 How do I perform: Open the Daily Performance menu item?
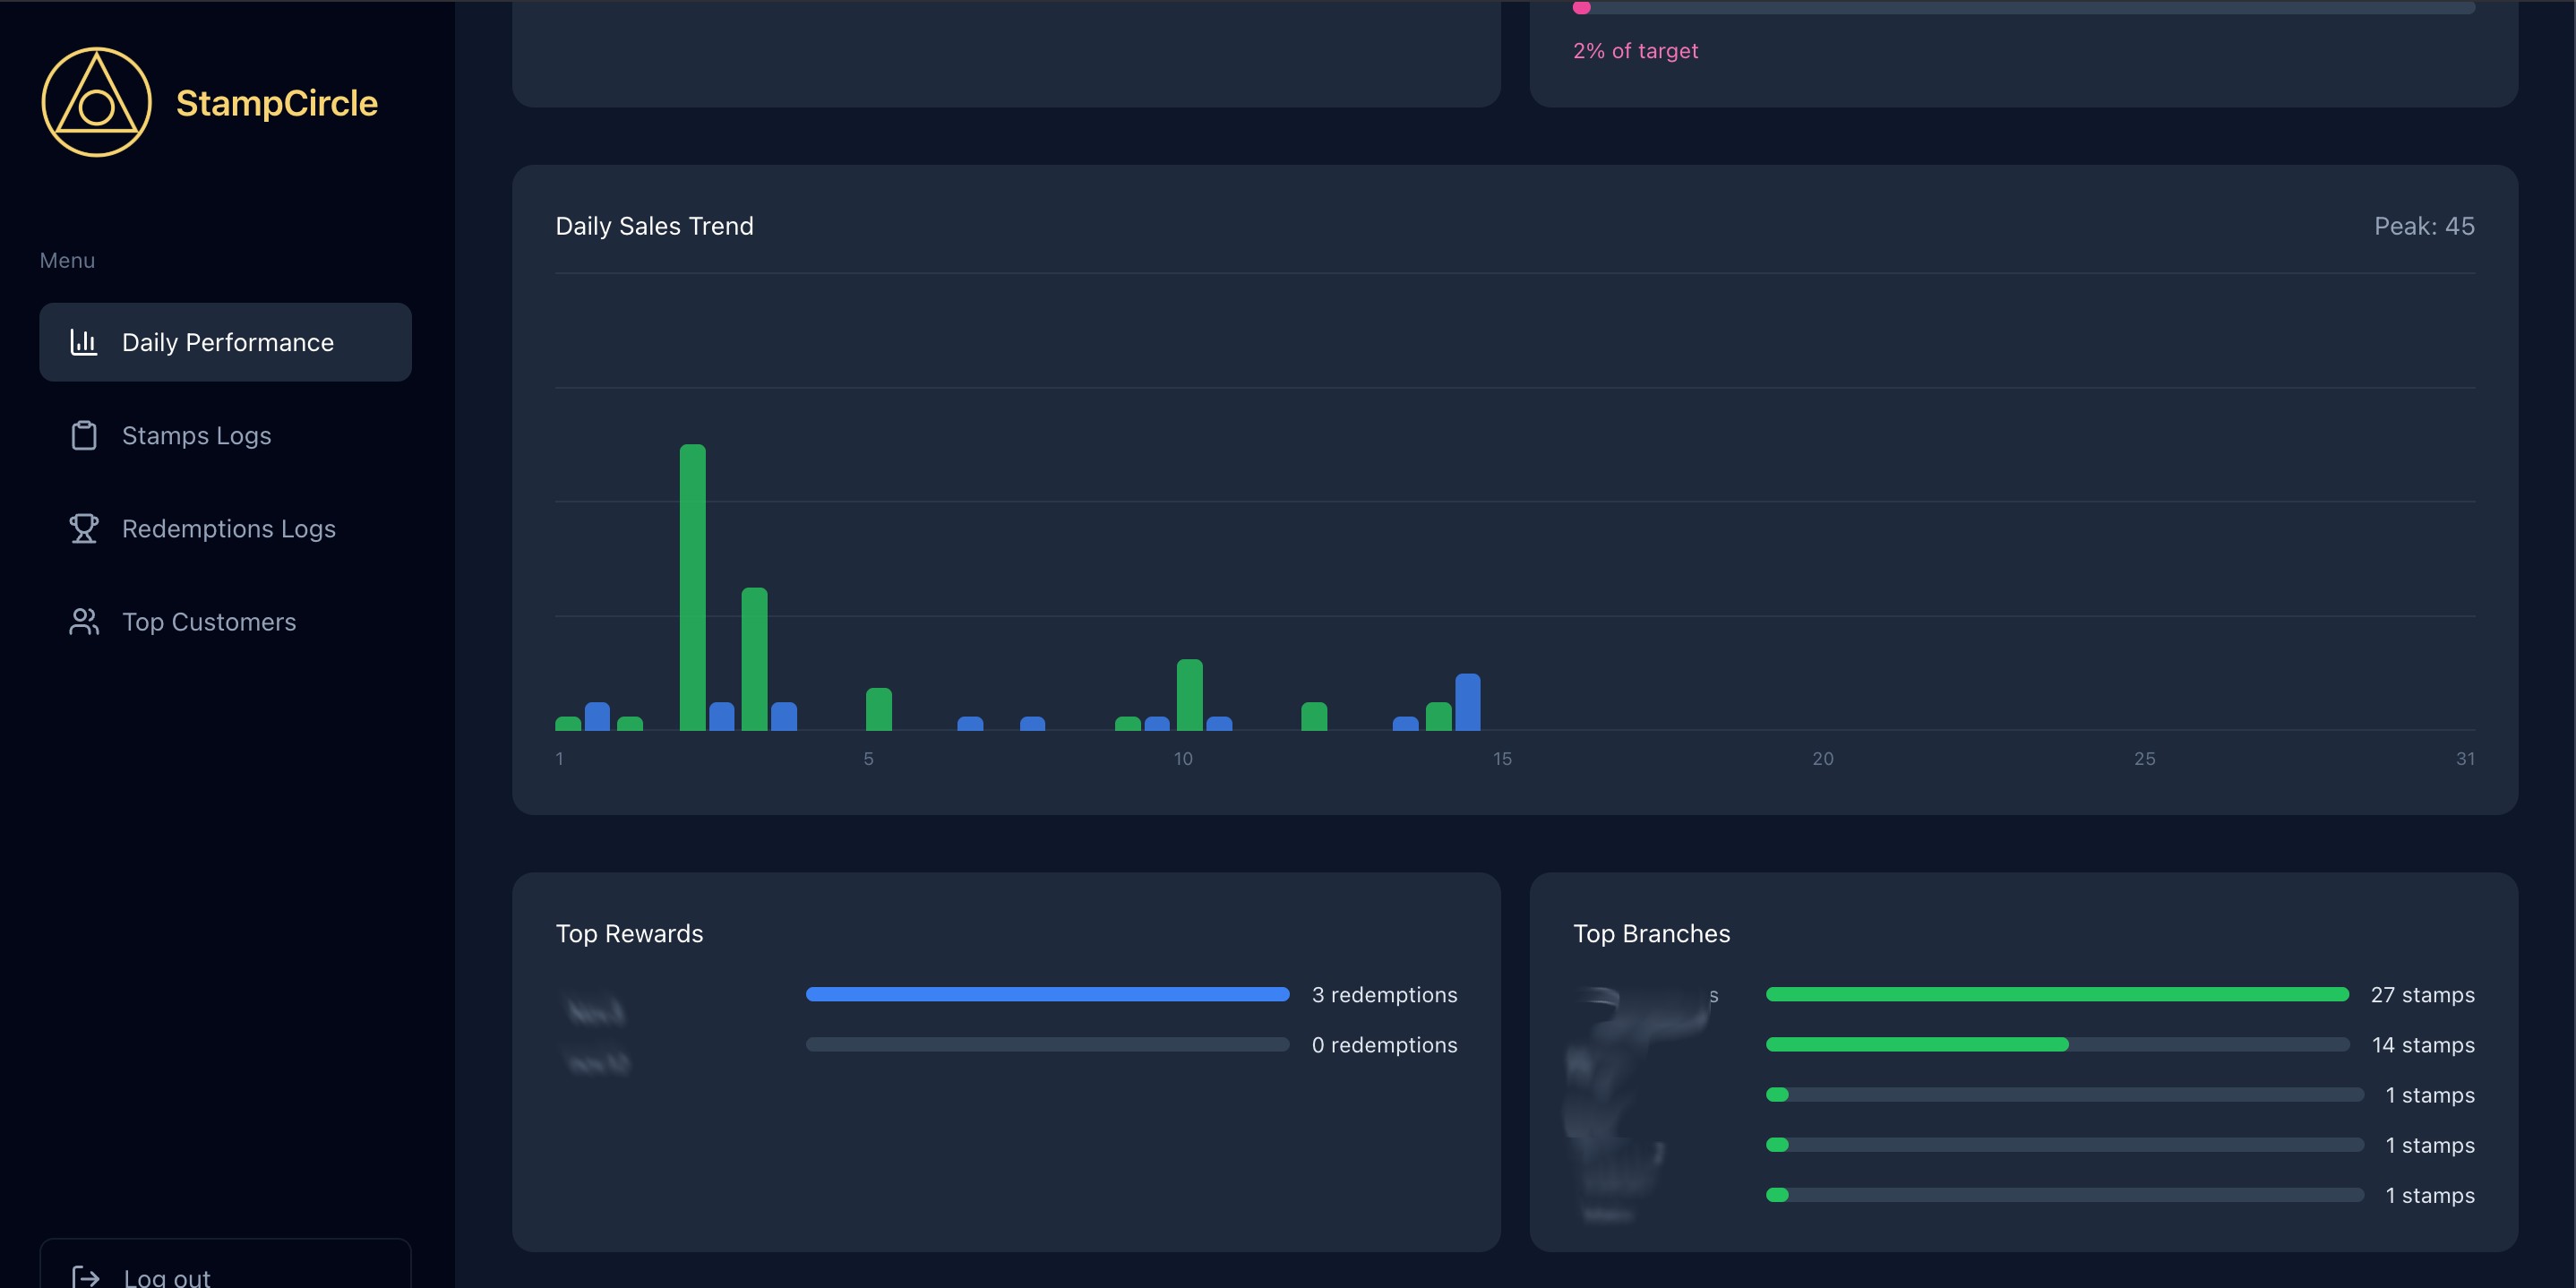[226, 342]
